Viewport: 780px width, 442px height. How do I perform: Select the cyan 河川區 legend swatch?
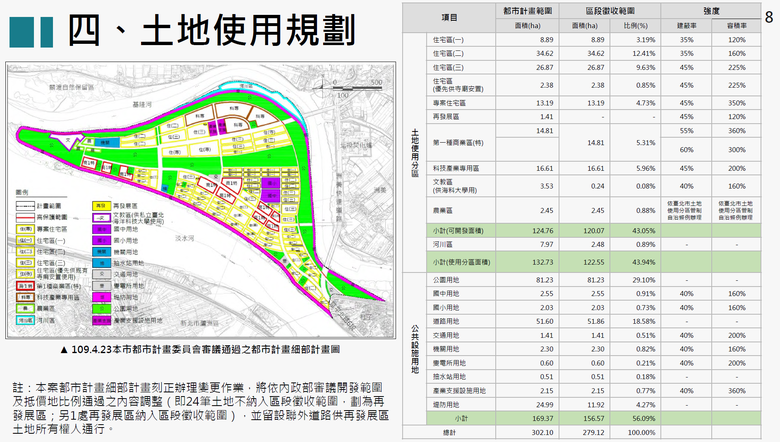(x=25, y=320)
